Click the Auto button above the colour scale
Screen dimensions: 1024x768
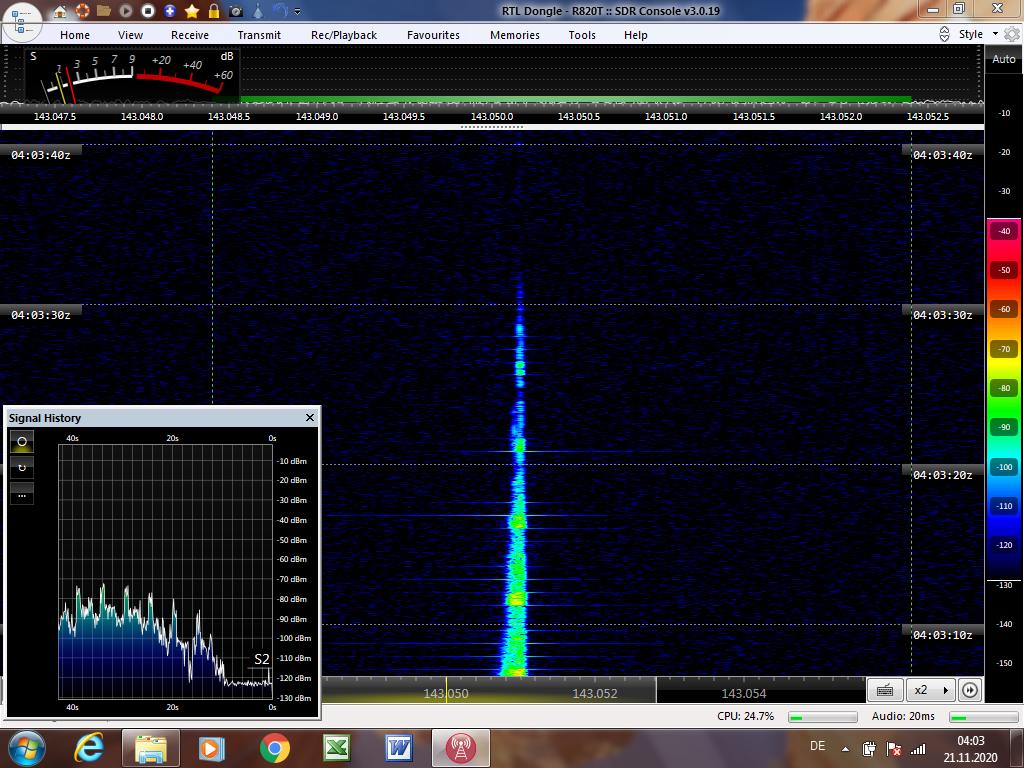(x=1004, y=59)
